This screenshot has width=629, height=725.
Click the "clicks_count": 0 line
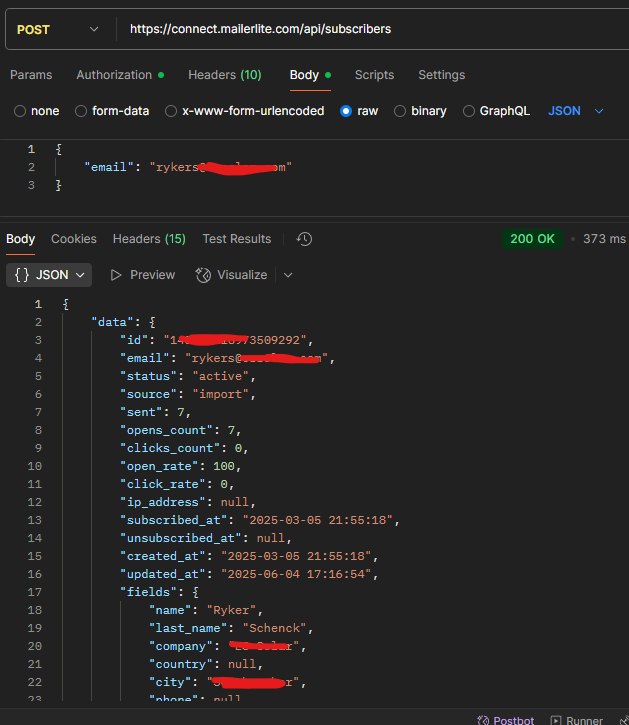coord(184,448)
